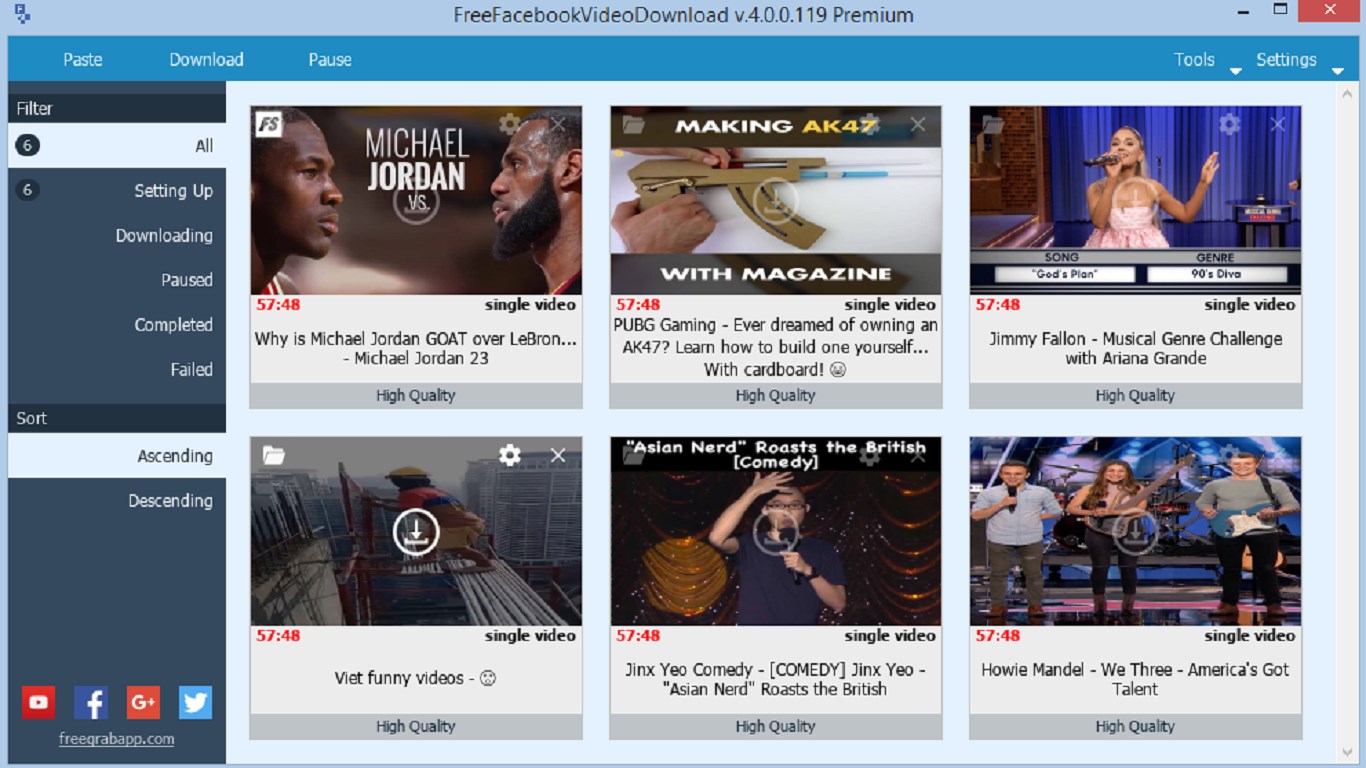Filter by Paused status
Viewport: 1366px width, 768px height.
point(117,280)
